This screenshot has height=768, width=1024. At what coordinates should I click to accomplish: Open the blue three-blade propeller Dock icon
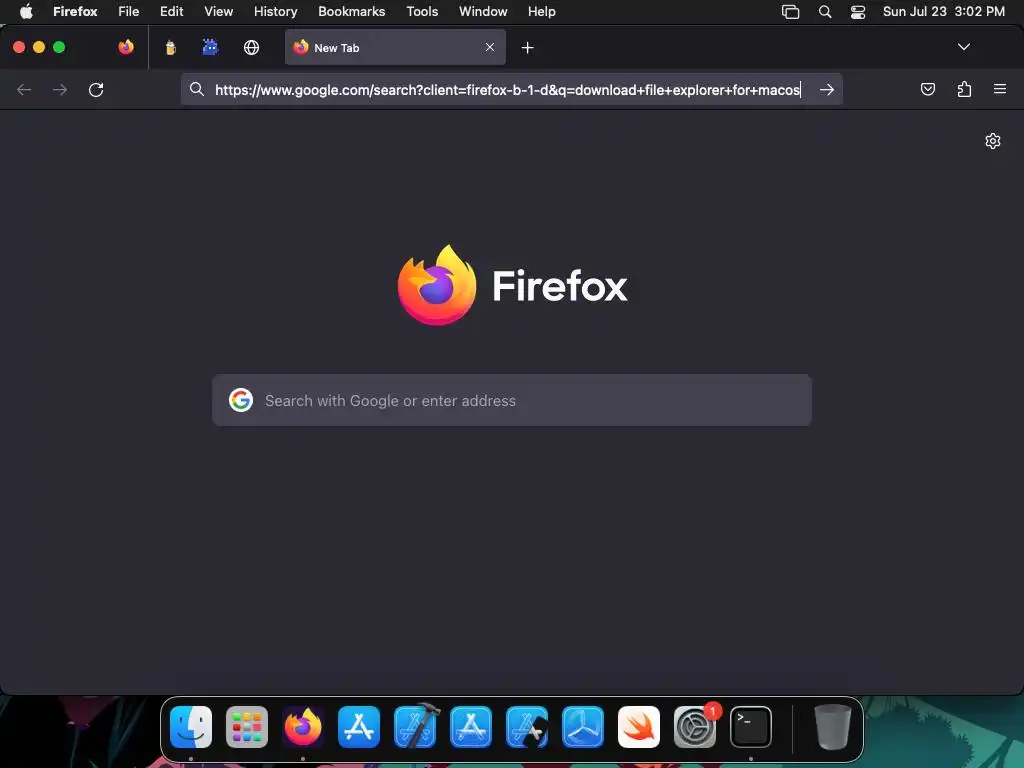(583, 727)
